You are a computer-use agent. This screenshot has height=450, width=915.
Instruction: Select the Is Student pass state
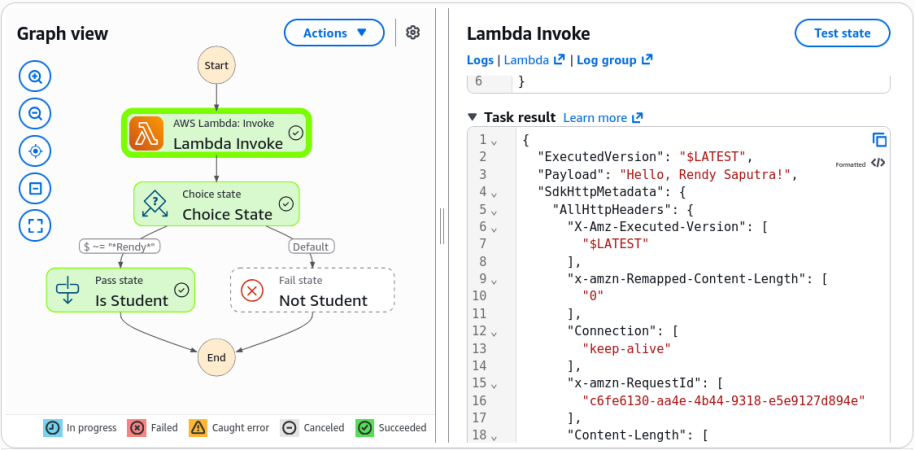120,290
